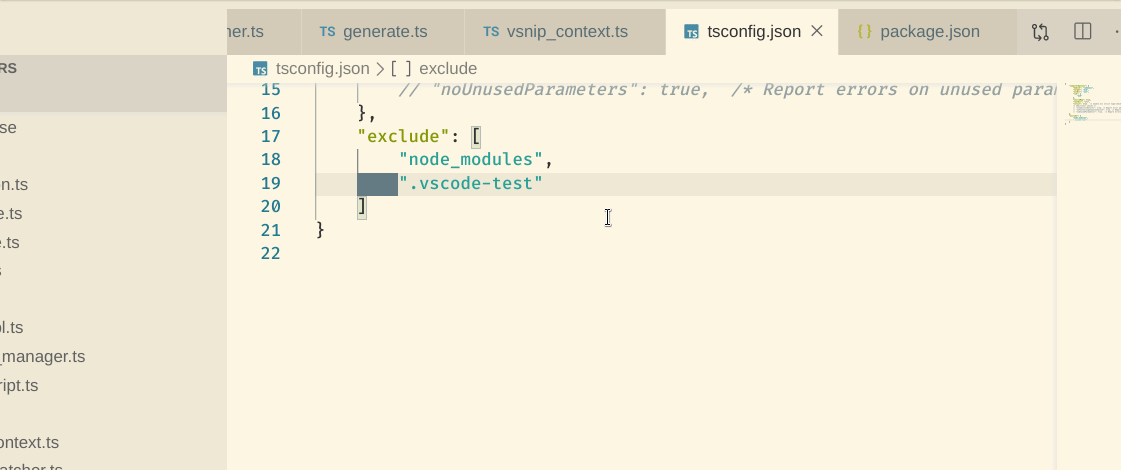Switch to the generate.ts tab

click(385, 32)
